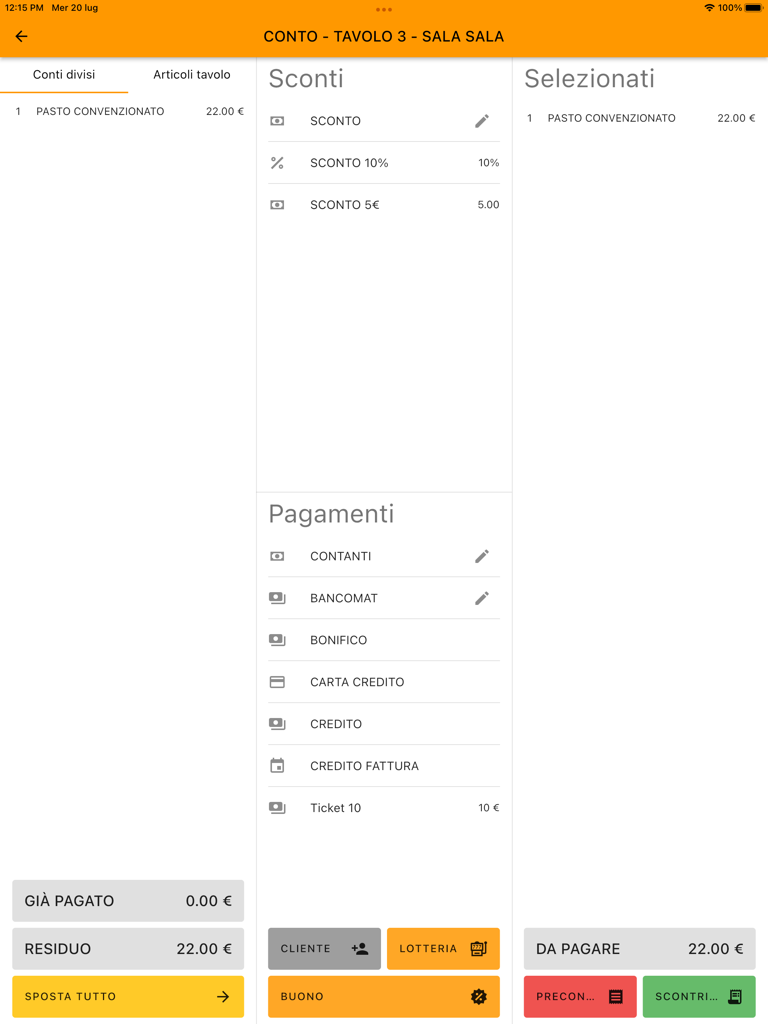Tap the credit card icon for CARTA CREDITO
The height and width of the screenshot is (1024, 768).
pyautogui.click(x=277, y=682)
